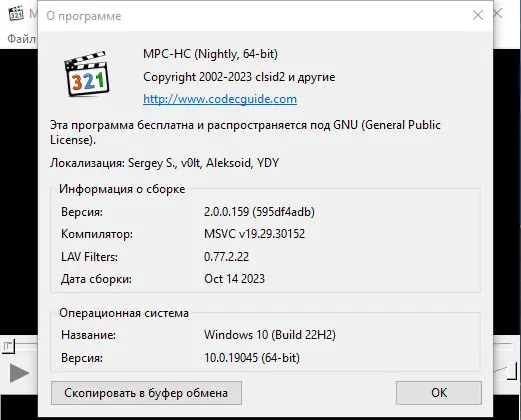The width and height of the screenshot is (521, 420).
Task: Click the compiler value MSVC v19.29.30152
Action: 254,234
